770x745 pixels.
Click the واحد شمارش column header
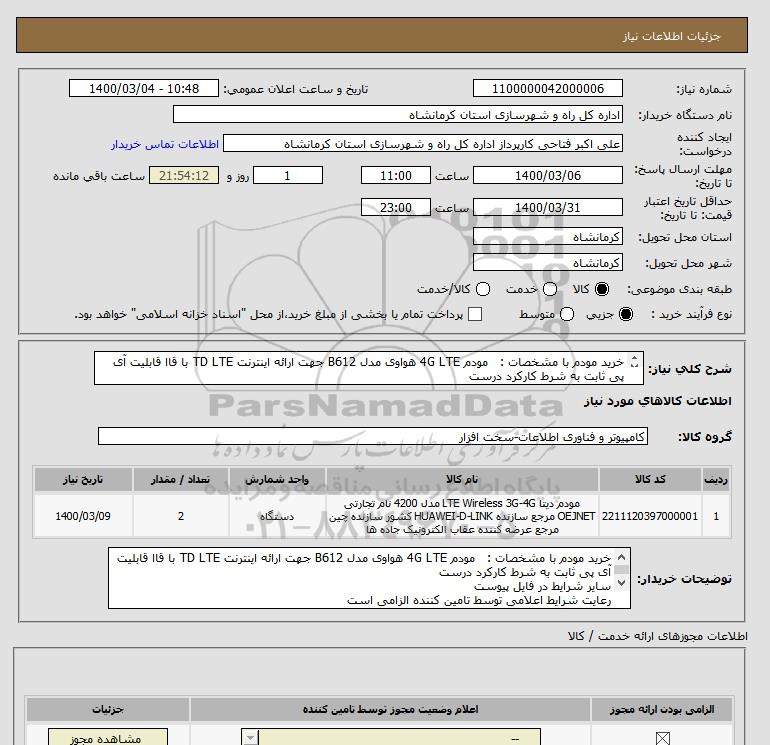pos(277,479)
